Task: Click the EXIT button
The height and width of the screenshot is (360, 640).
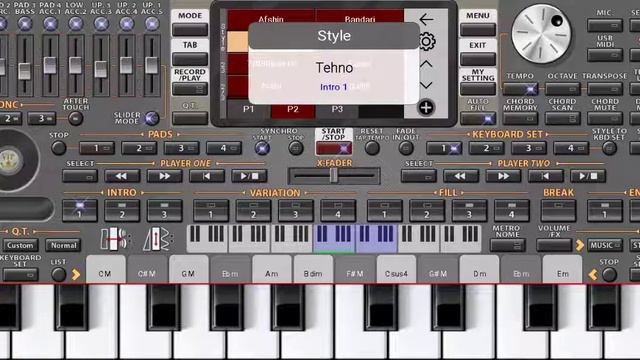Action: click(x=478, y=59)
